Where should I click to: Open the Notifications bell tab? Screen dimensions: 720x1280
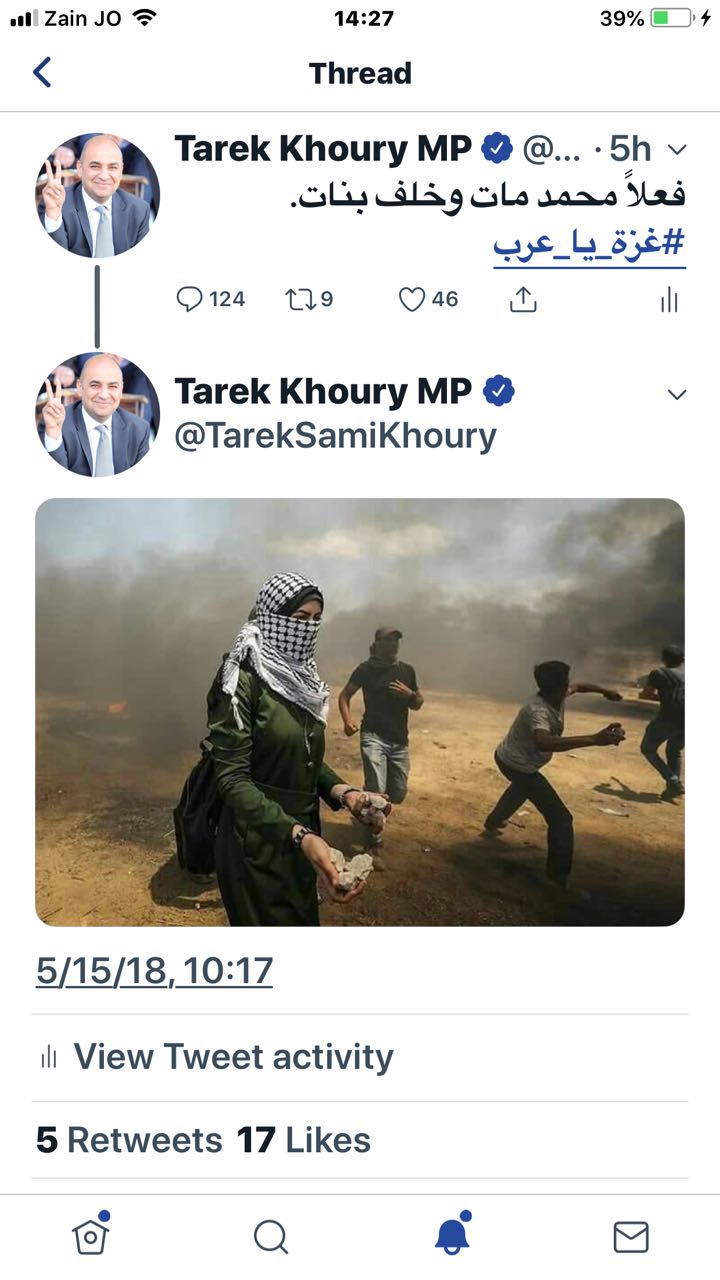452,1235
